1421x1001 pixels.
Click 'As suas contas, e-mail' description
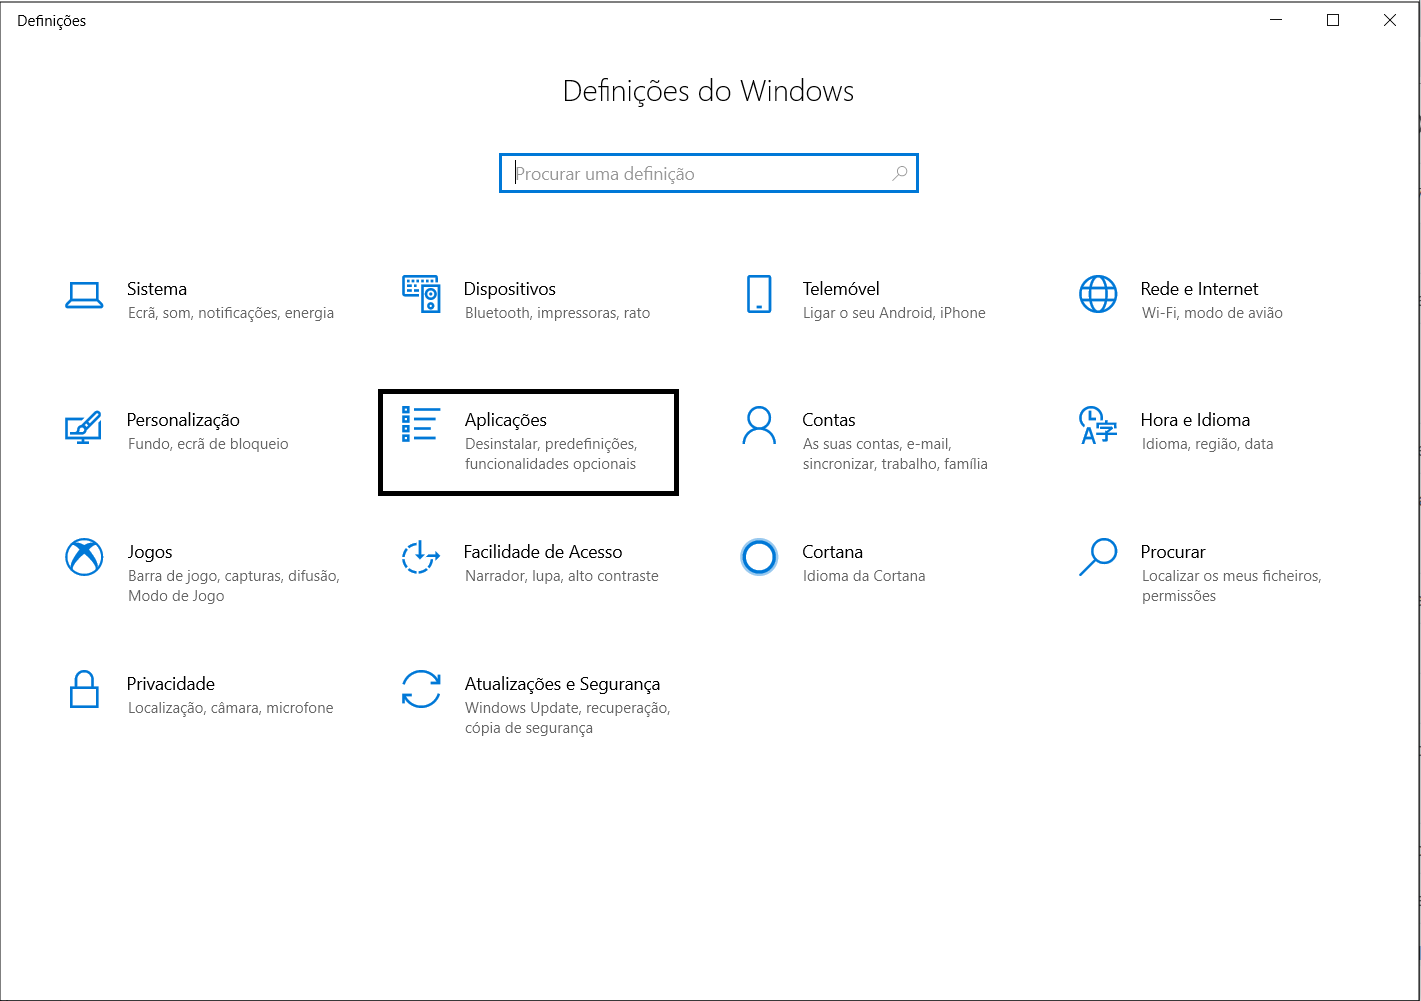[x=877, y=444]
